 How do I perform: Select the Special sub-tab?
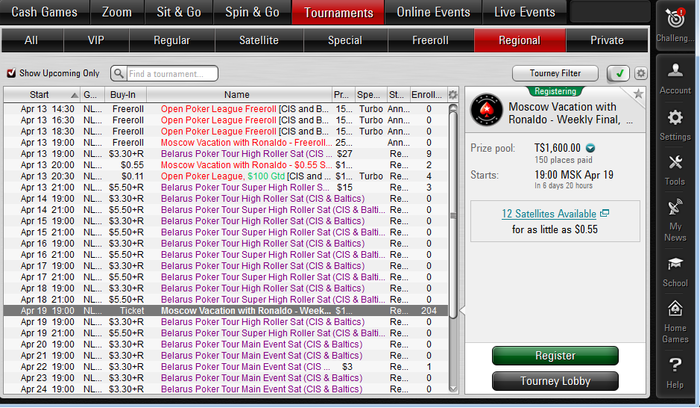[x=345, y=40]
